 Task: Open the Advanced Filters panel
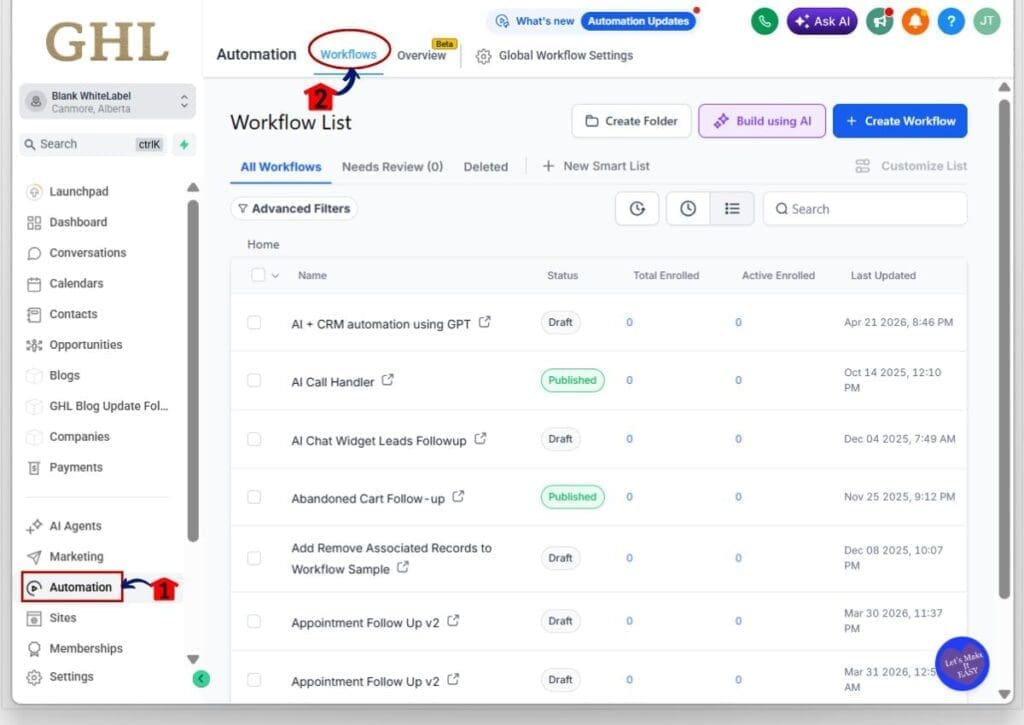[x=294, y=209]
